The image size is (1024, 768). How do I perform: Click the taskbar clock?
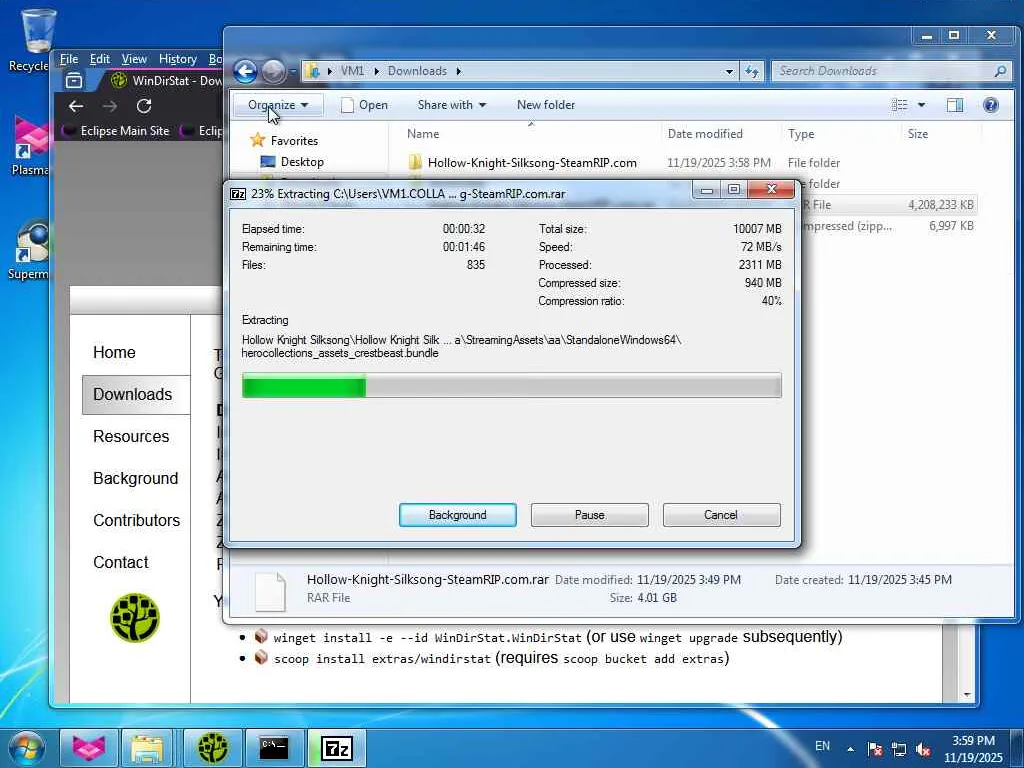973,749
